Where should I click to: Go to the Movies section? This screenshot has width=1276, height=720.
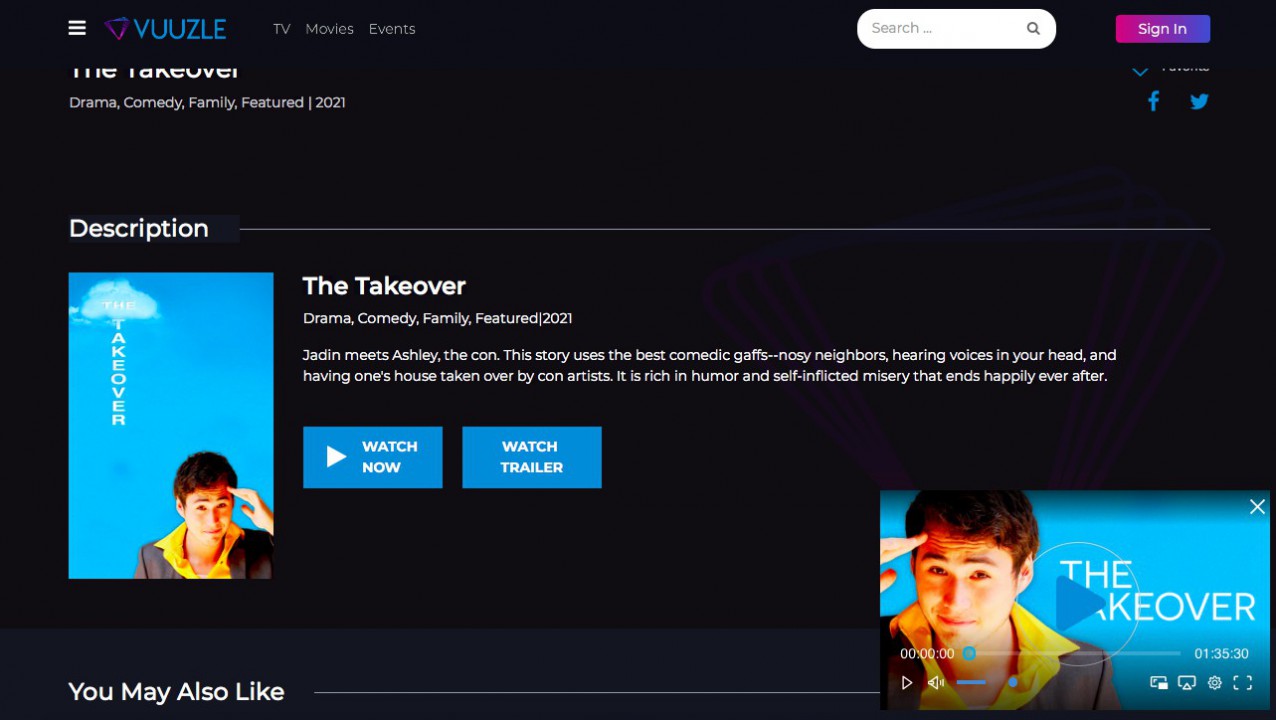(x=329, y=29)
